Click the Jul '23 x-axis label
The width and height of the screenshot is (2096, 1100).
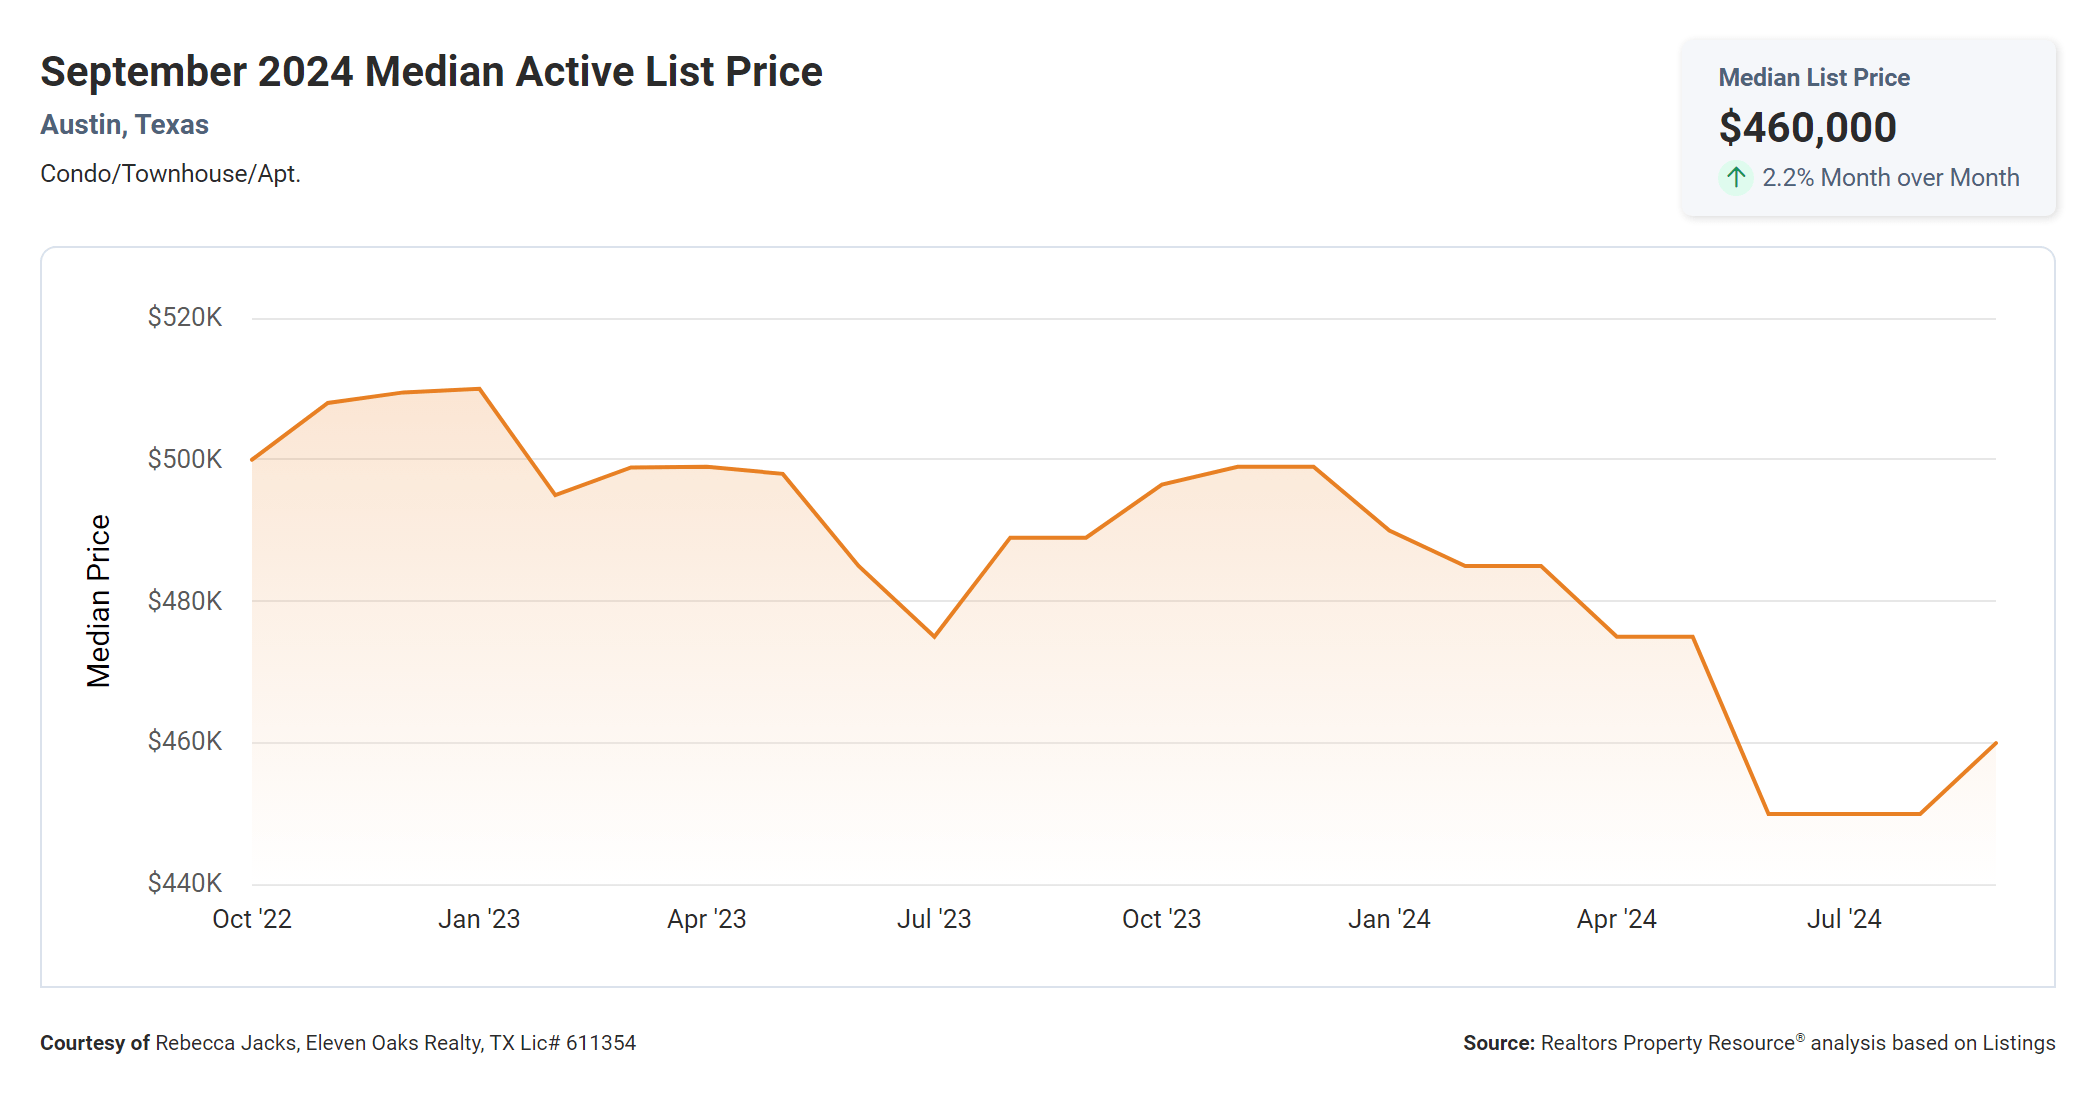(934, 919)
